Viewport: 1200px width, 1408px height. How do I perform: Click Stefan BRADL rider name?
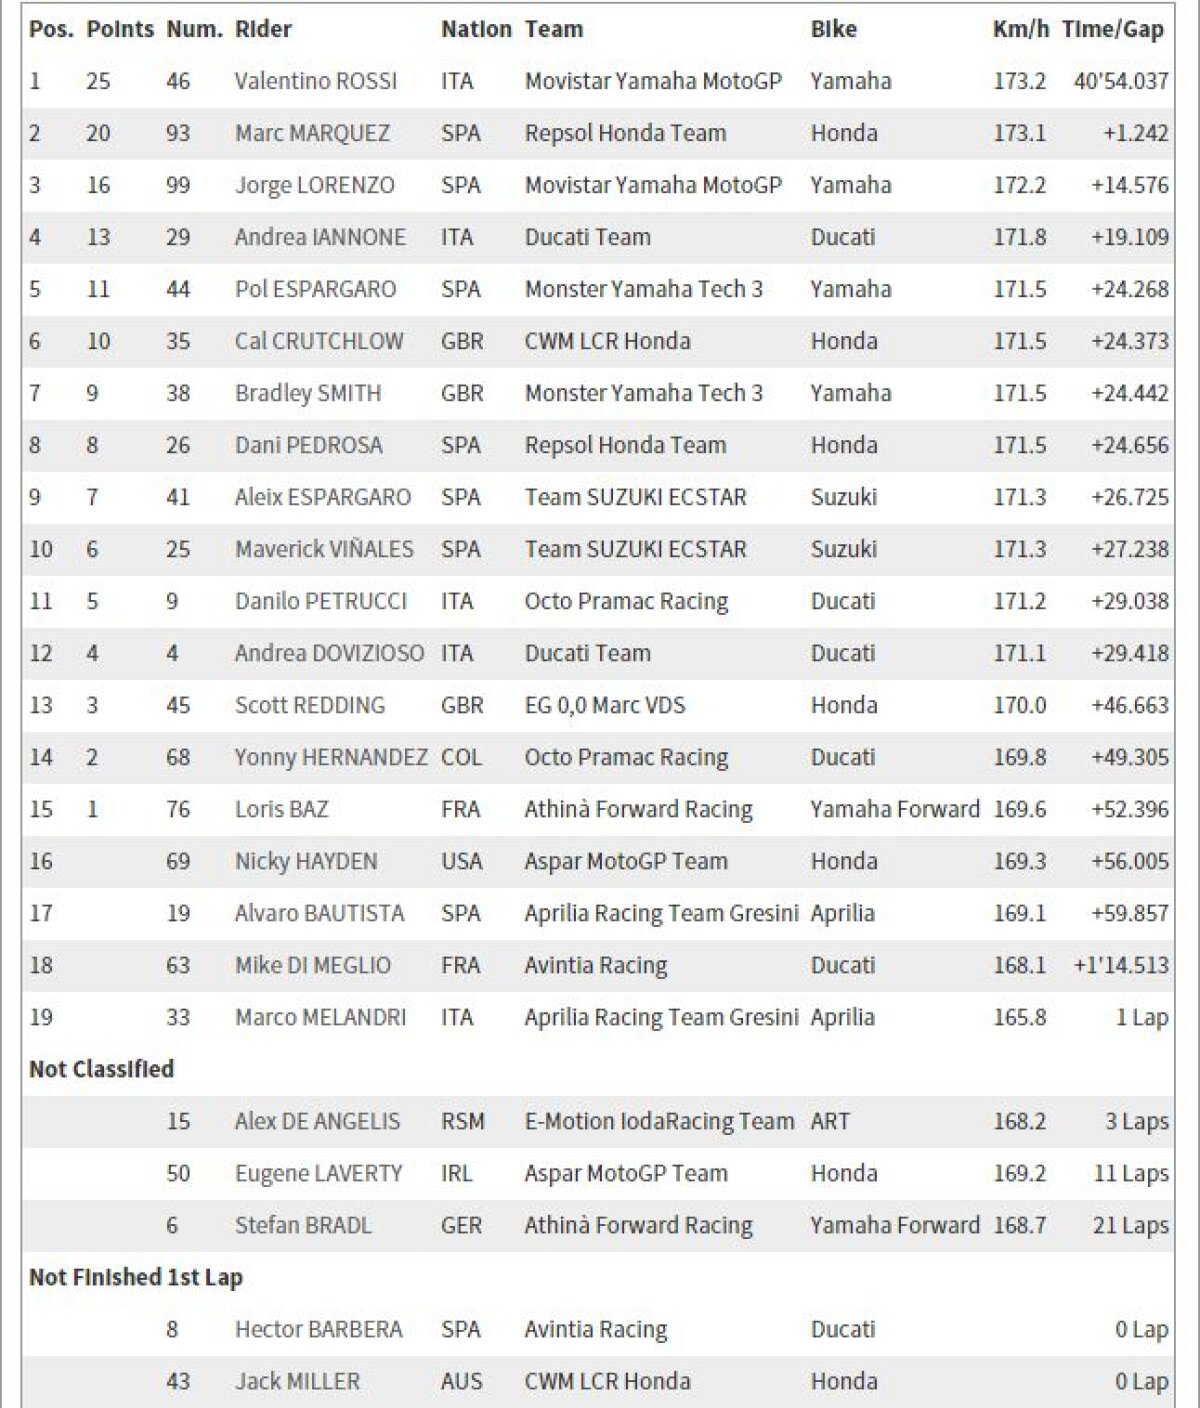pos(303,1226)
